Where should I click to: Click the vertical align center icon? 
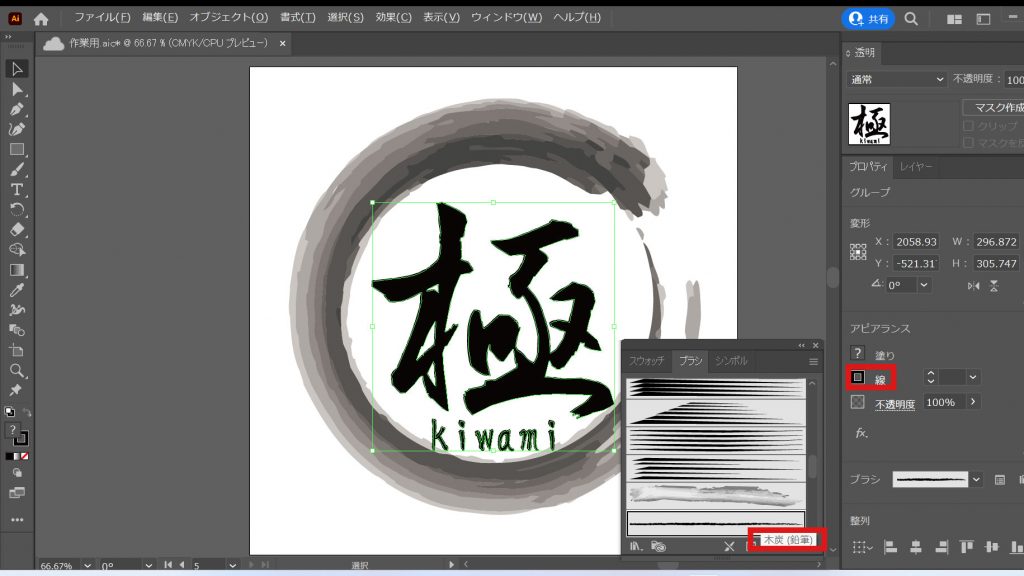tap(992, 547)
